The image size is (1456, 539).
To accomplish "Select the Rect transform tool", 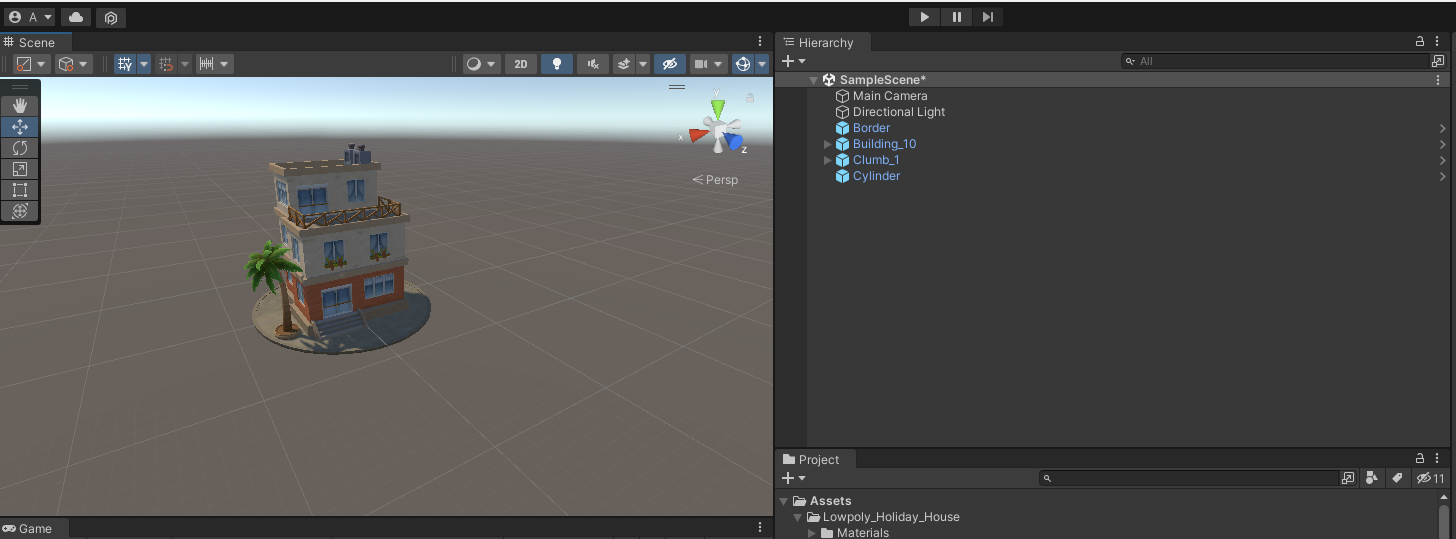I will point(20,190).
